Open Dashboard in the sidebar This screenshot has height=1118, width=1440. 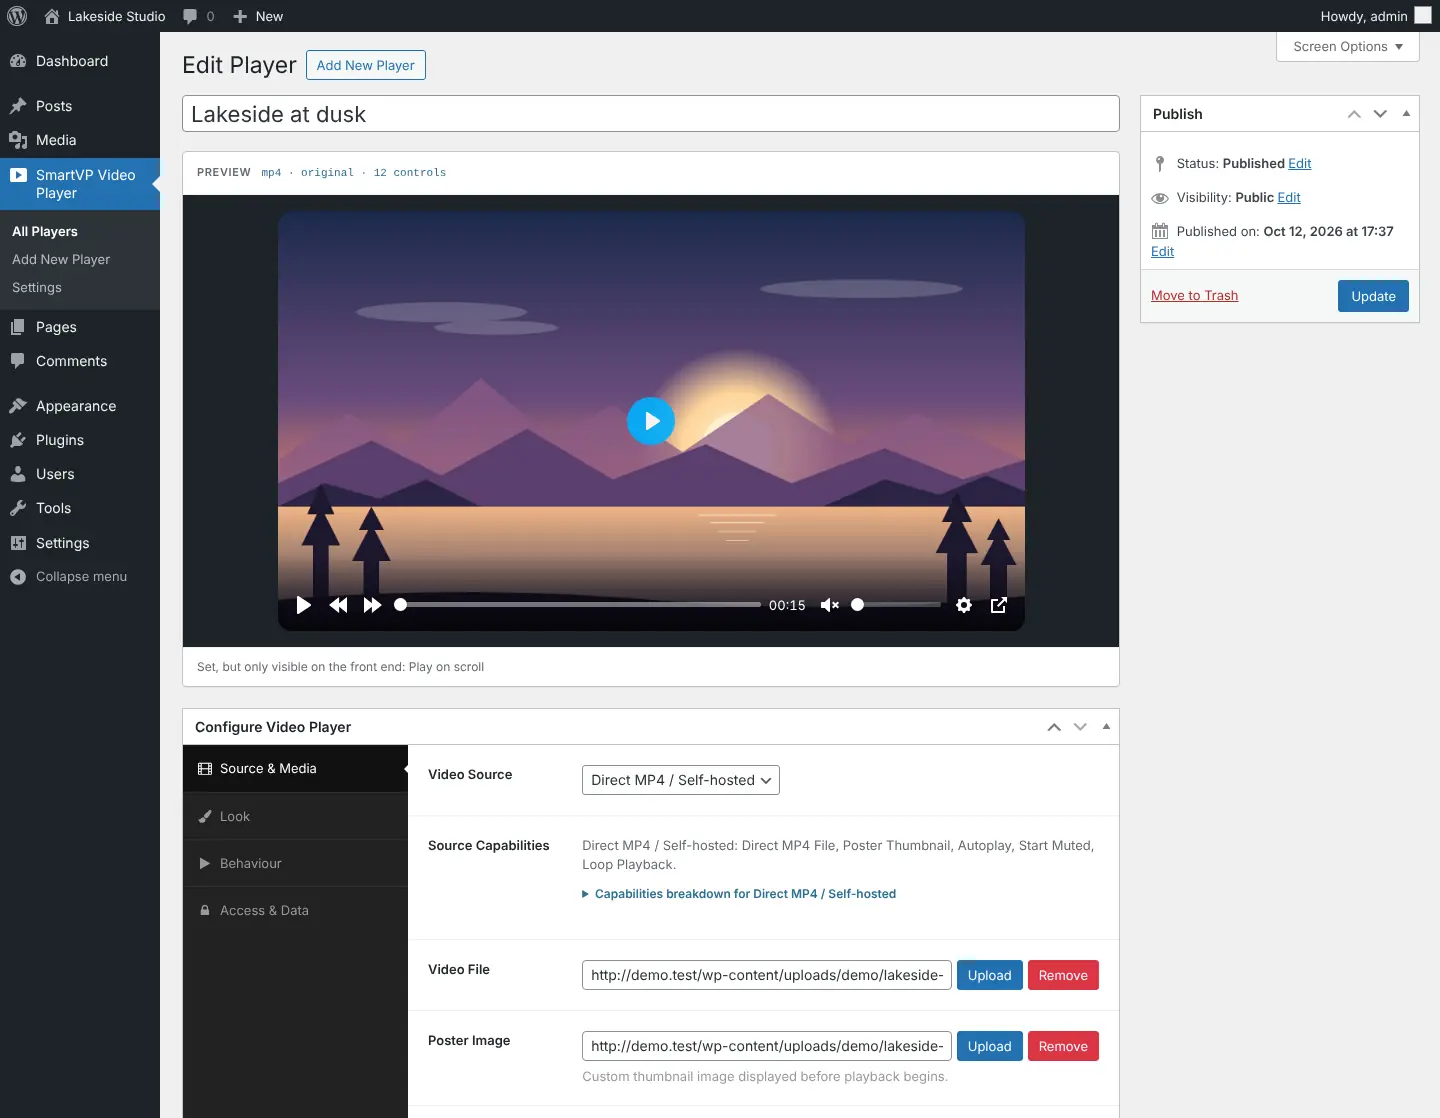[80, 61]
